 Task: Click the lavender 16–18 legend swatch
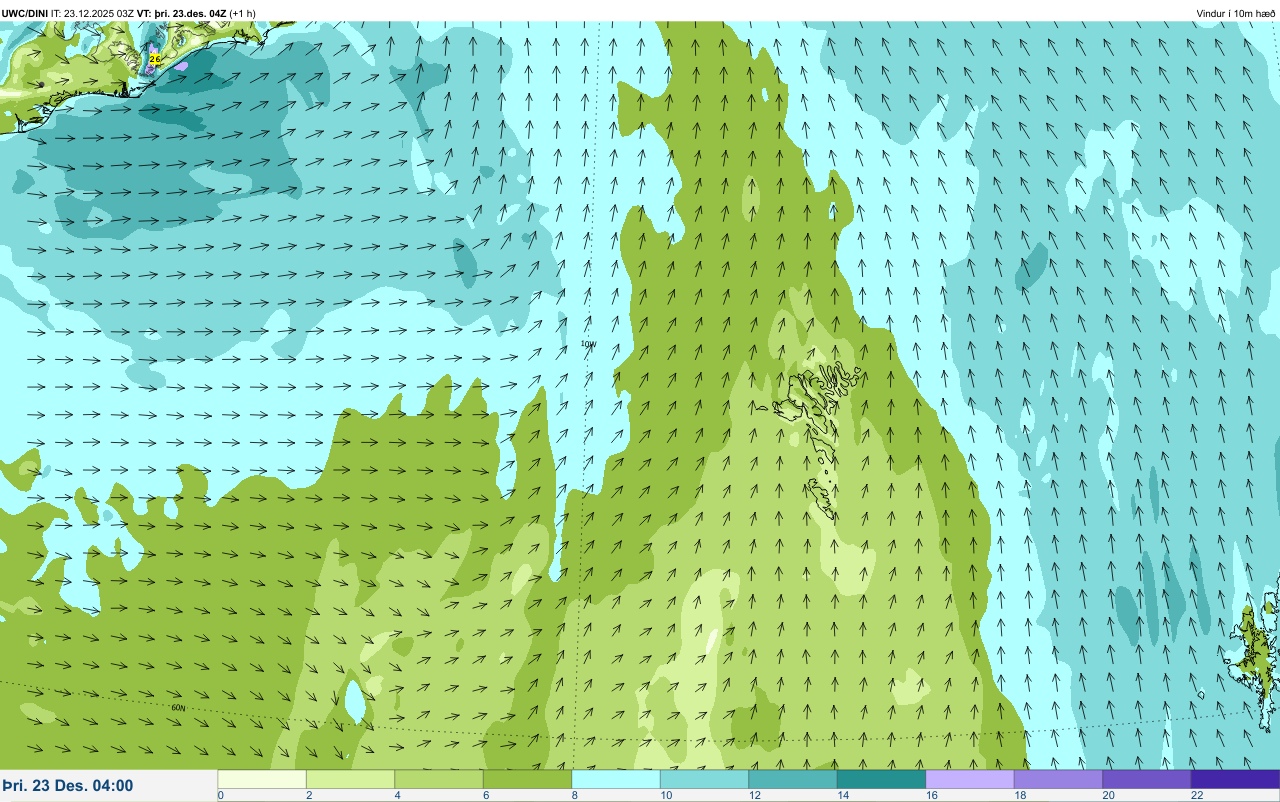[970, 779]
